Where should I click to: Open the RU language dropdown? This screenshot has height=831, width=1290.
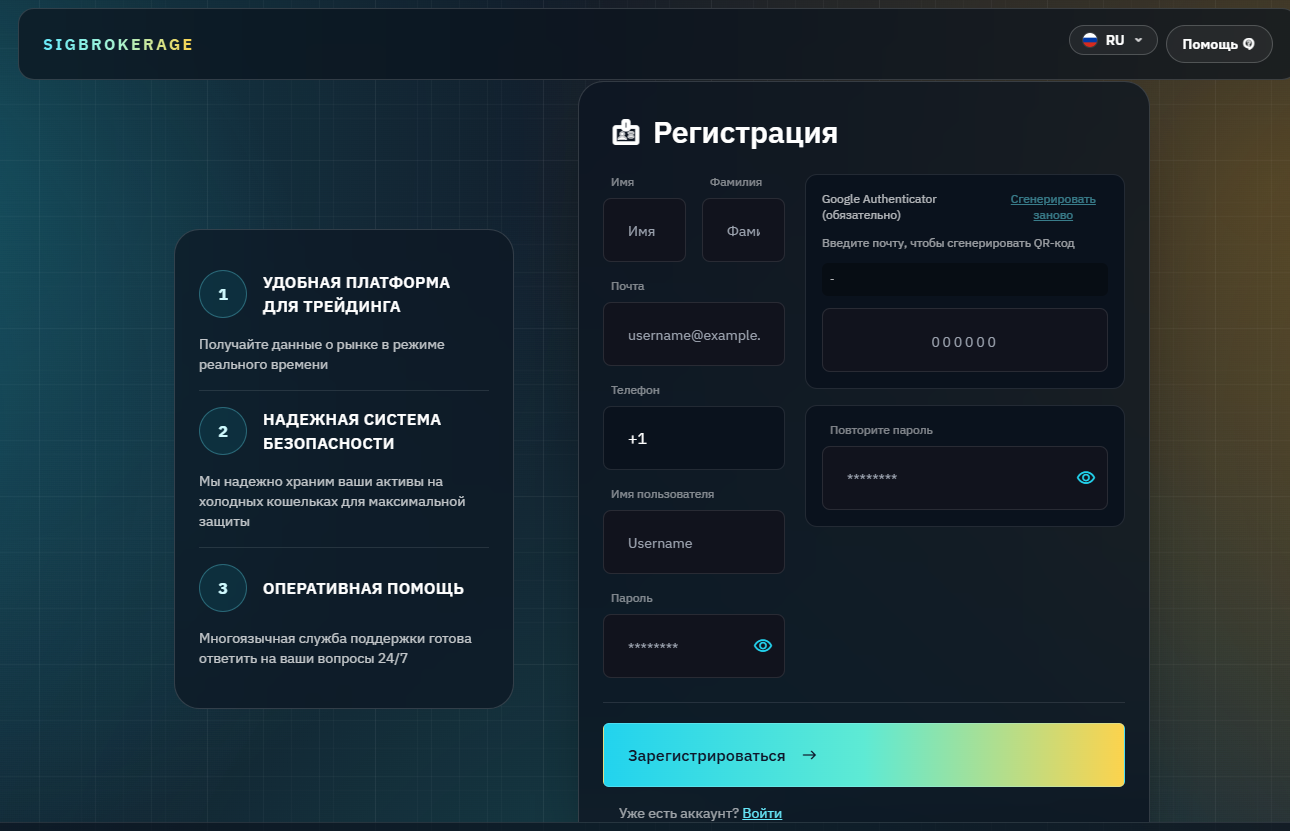[x=1113, y=41]
